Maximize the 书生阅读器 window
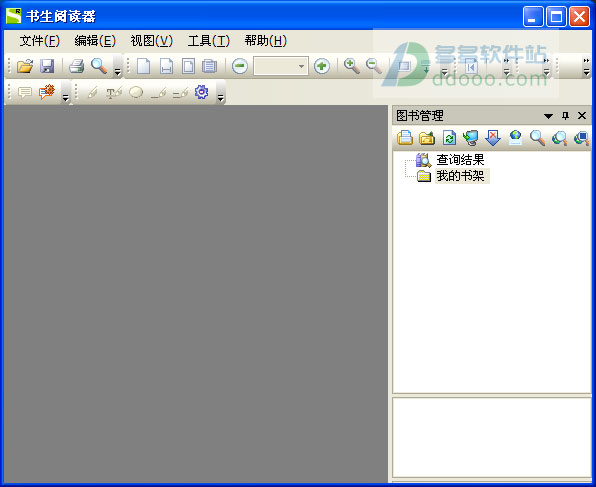Viewport: 596px width, 487px height. [556, 17]
